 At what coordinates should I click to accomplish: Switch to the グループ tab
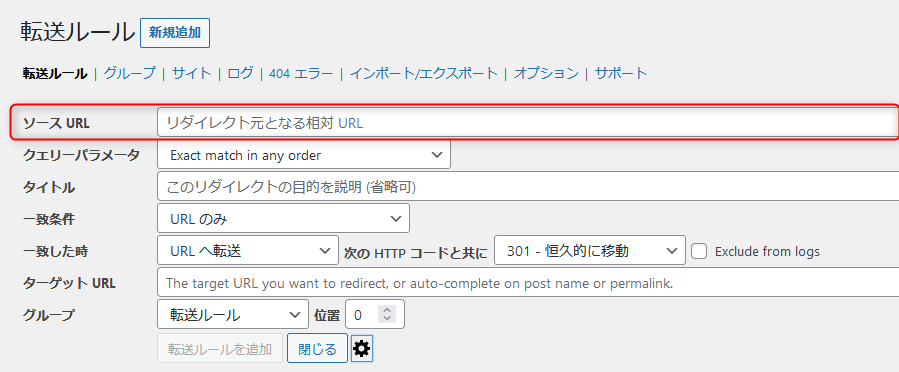point(130,73)
